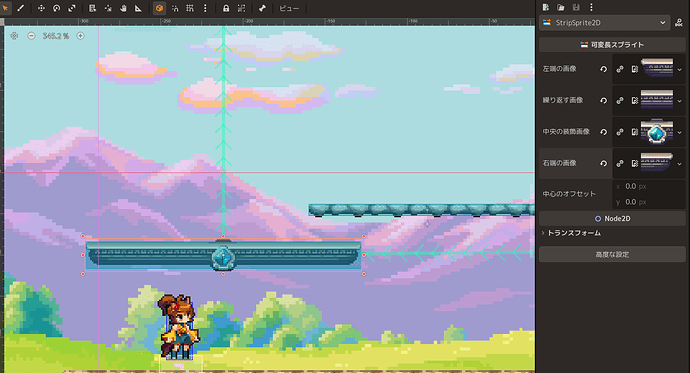Screen dimensions: 690x373
Task: Select the upper teal platform in viewport
Action: (421, 210)
